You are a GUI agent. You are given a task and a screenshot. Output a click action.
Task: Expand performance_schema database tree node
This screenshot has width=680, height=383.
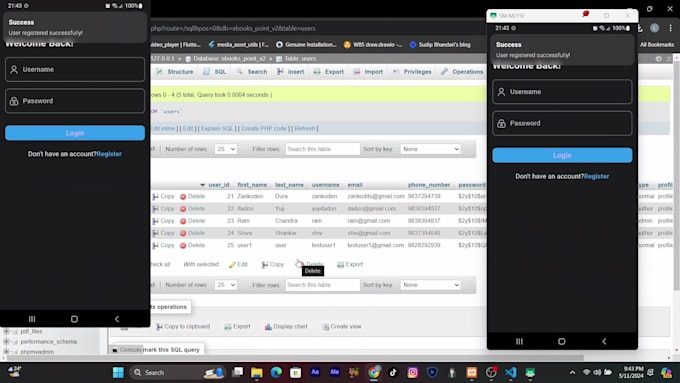pyautogui.click(x=6, y=341)
